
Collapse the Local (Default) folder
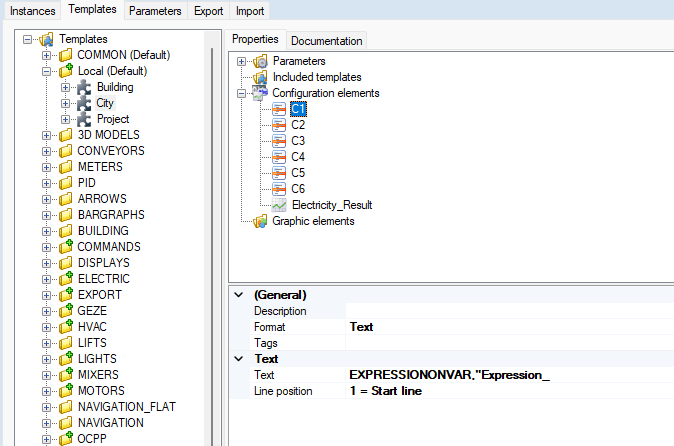[46, 71]
